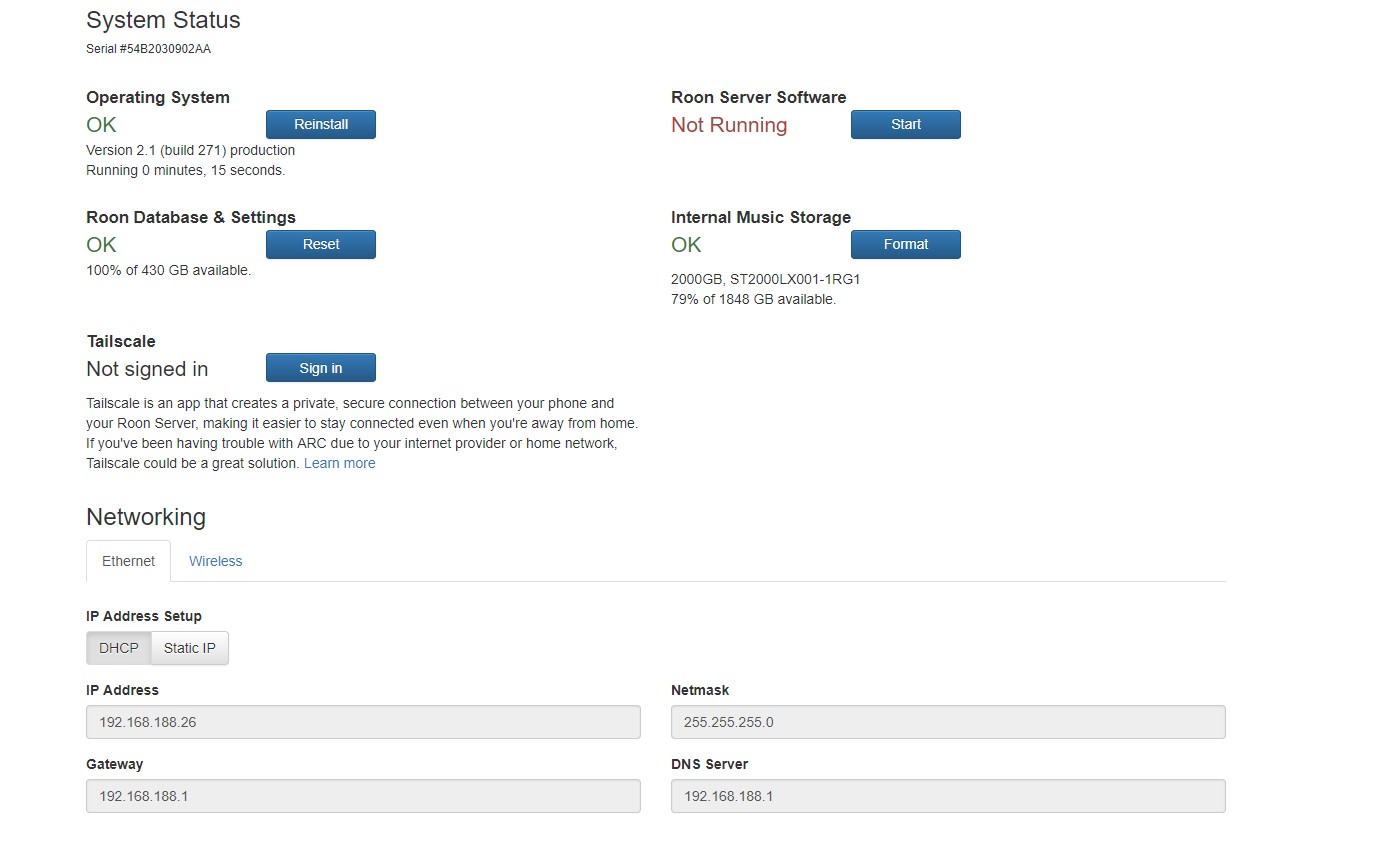Click the Networking section heading
The width and height of the screenshot is (1384, 843).
[x=146, y=517]
